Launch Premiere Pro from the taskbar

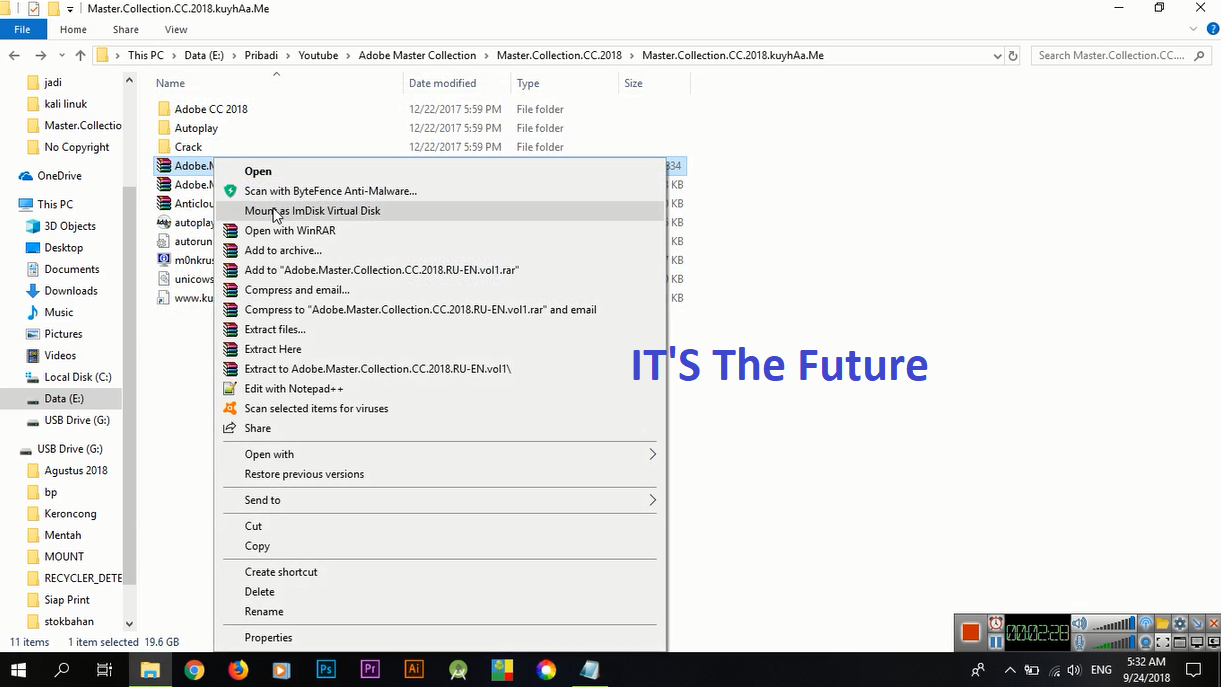370,670
